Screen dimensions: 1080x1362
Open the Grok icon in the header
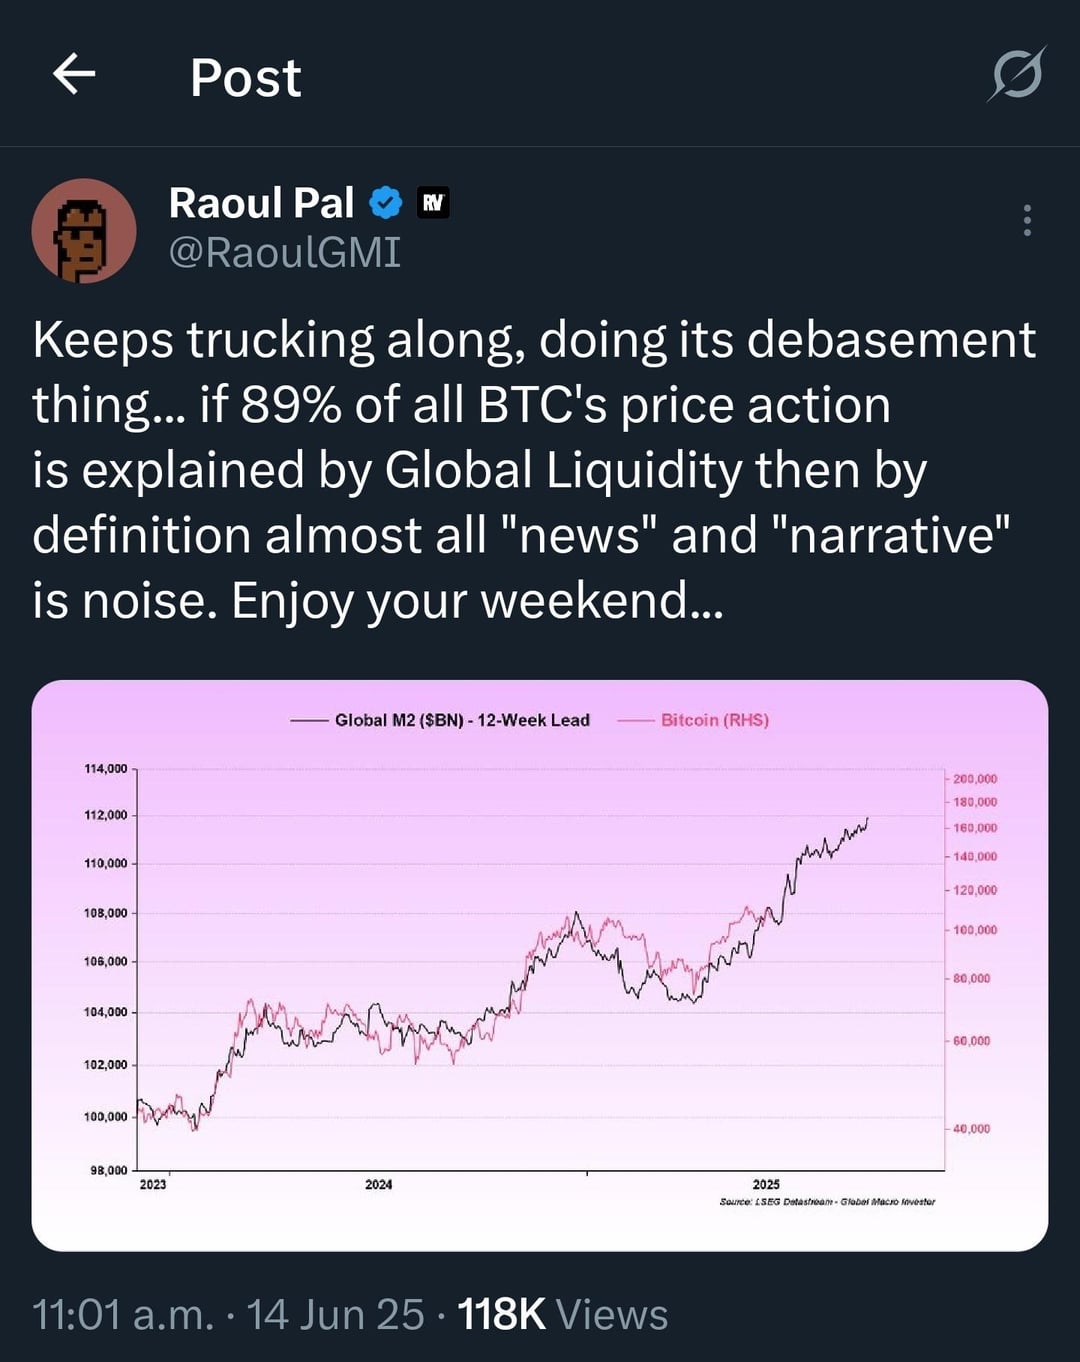click(1017, 75)
